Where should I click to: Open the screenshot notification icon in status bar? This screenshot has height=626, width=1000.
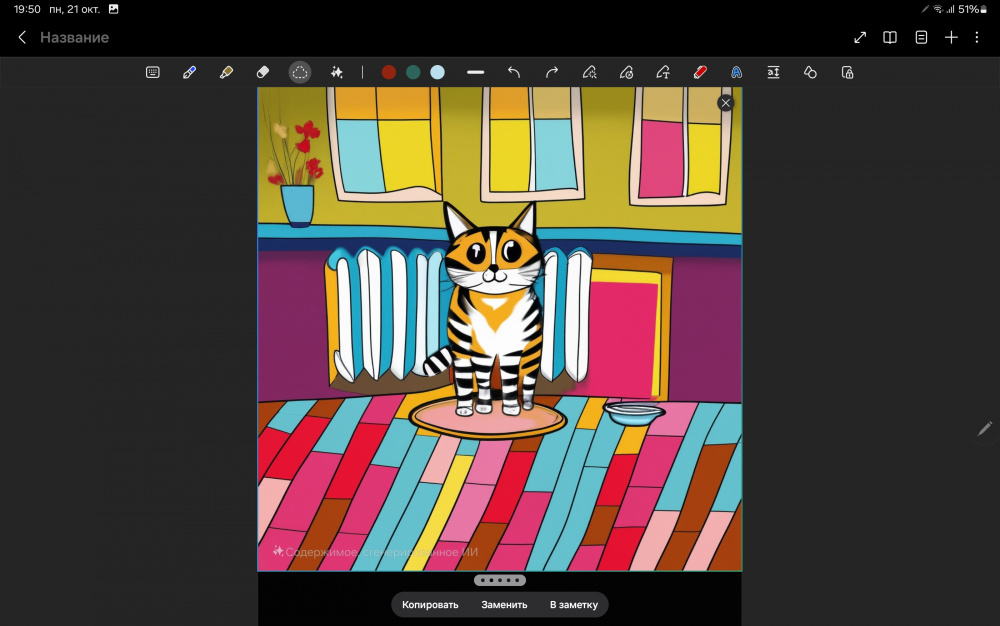[x=114, y=9]
